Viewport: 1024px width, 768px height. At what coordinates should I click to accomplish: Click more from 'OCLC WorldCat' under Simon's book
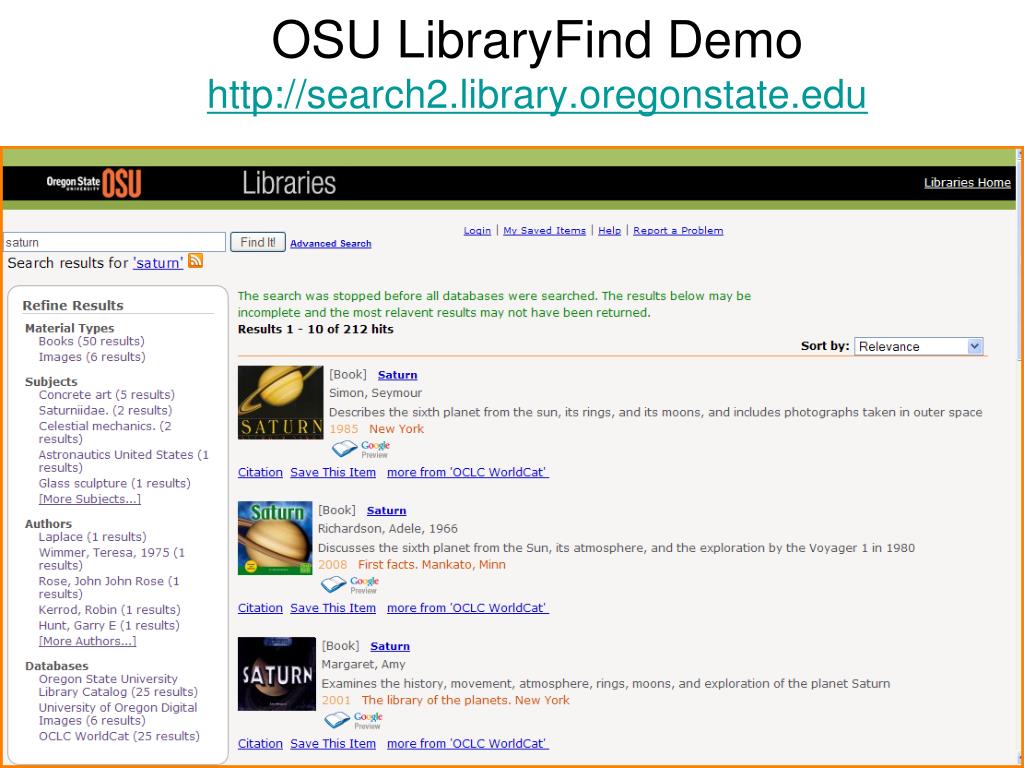pos(468,472)
